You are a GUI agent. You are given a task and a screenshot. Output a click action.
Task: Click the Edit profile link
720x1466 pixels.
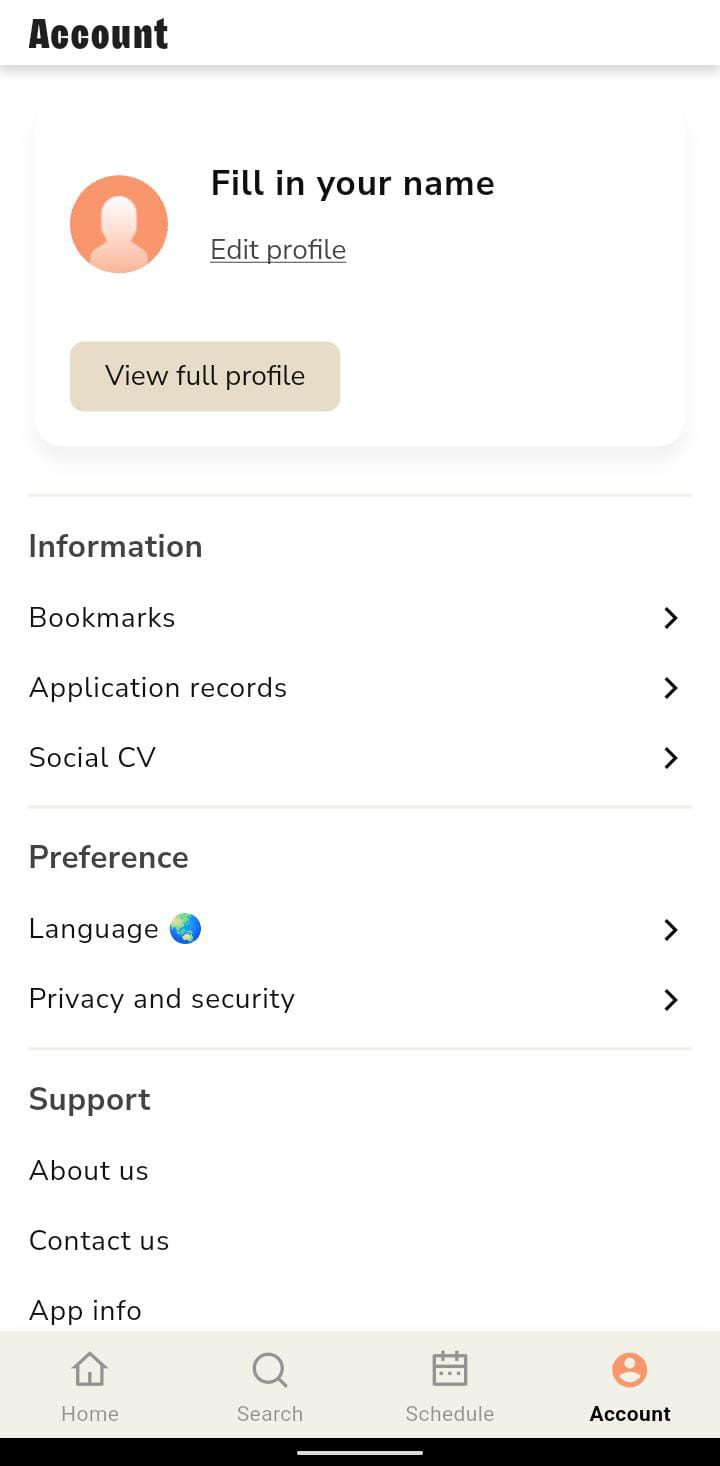point(278,250)
